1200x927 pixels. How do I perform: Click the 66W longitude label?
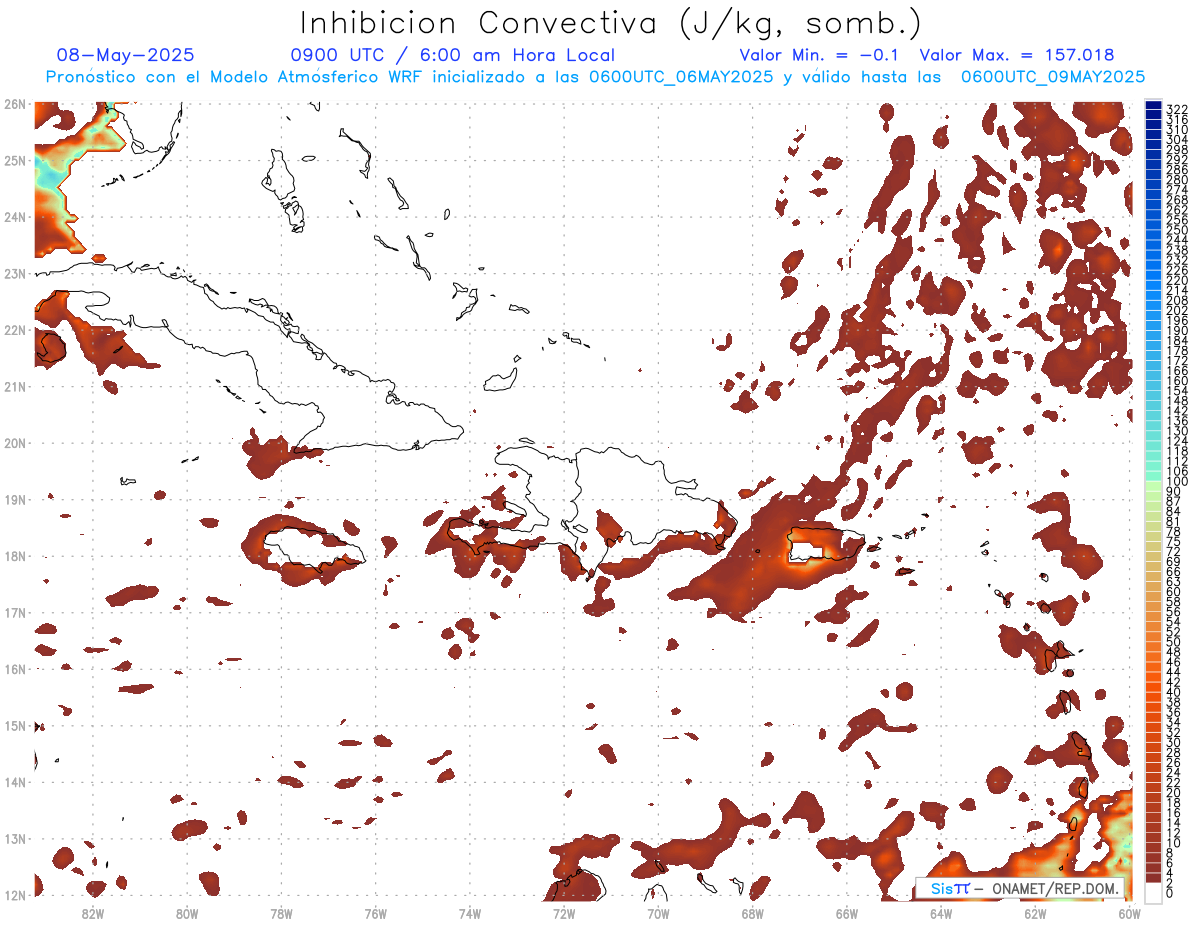pos(846,912)
